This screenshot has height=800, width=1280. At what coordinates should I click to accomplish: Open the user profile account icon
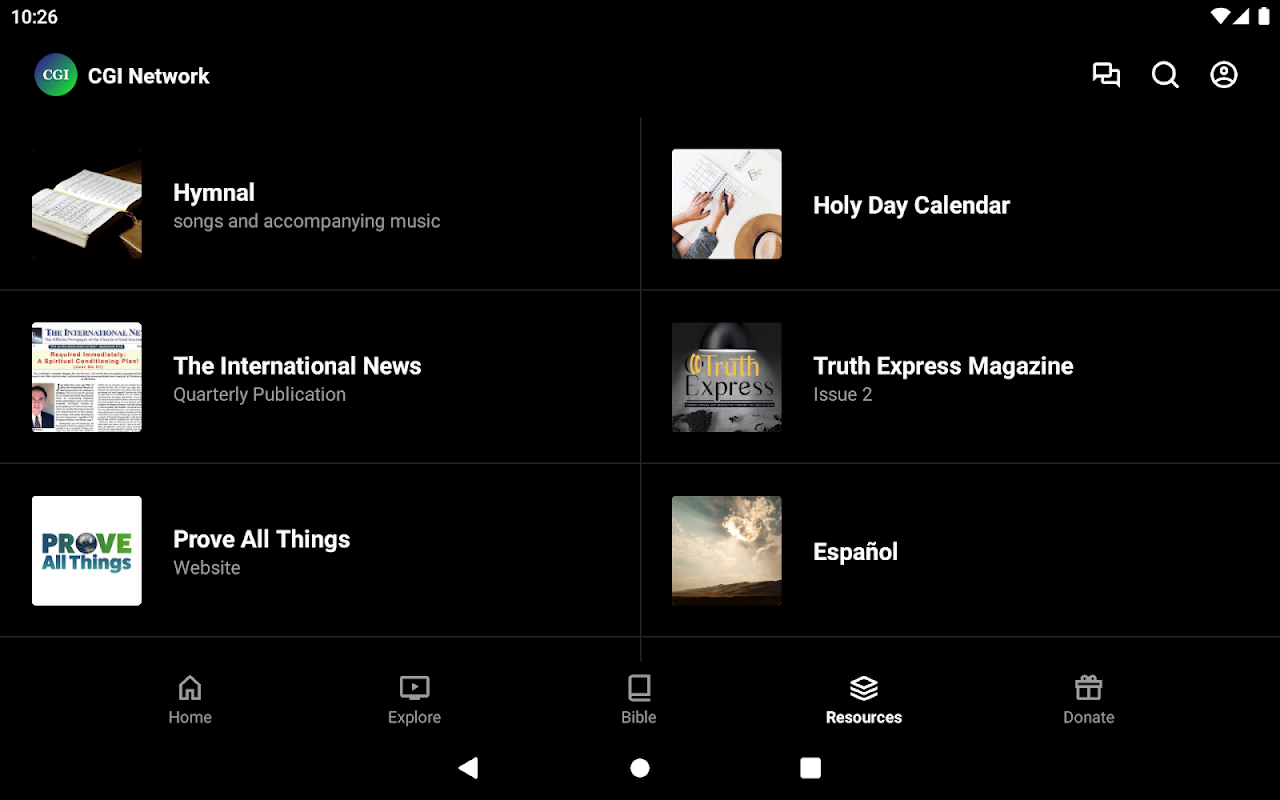click(1224, 75)
